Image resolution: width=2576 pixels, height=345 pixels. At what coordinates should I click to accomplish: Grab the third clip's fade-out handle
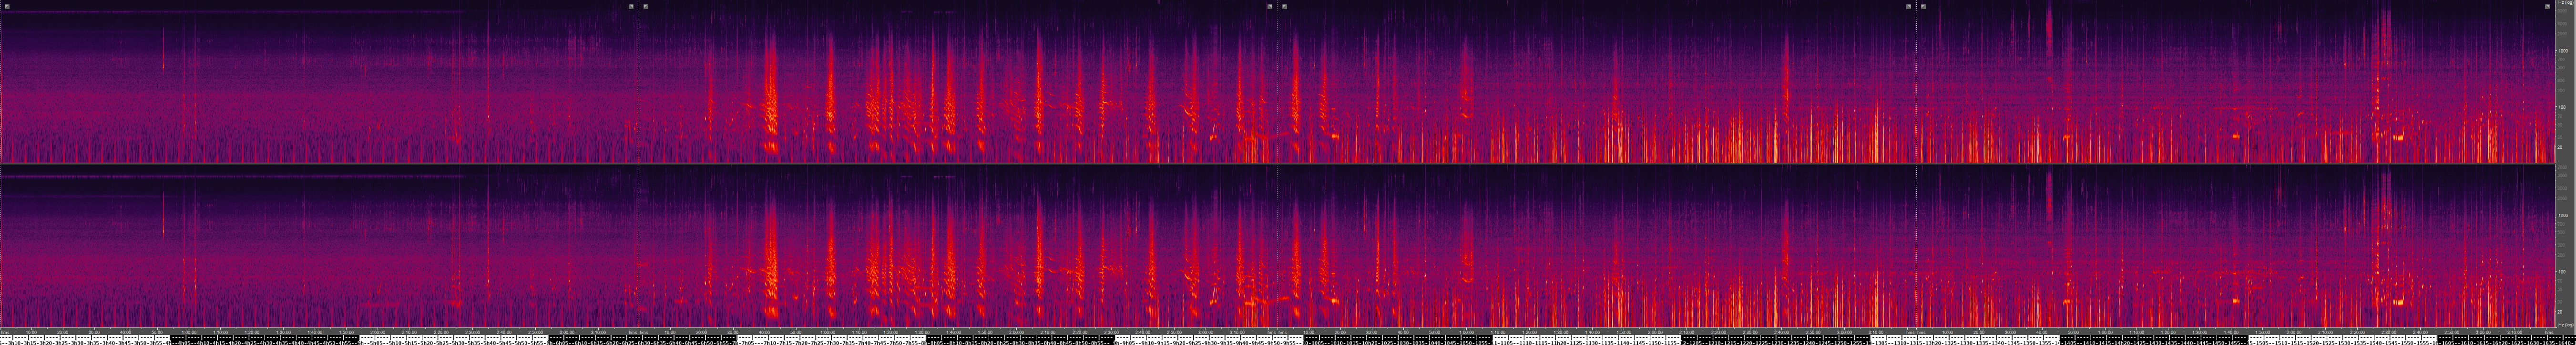(x=1908, y=6)
